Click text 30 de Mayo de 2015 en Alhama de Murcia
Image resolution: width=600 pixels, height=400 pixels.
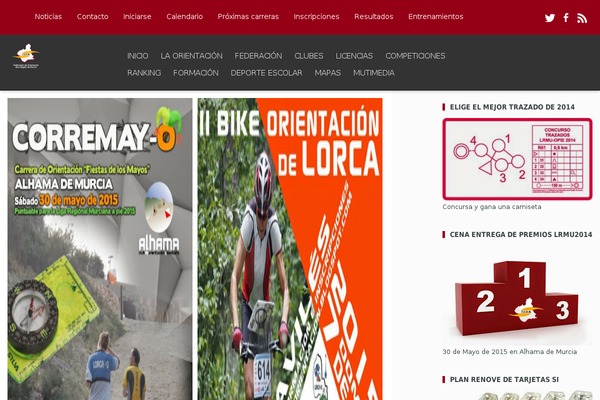510,352
